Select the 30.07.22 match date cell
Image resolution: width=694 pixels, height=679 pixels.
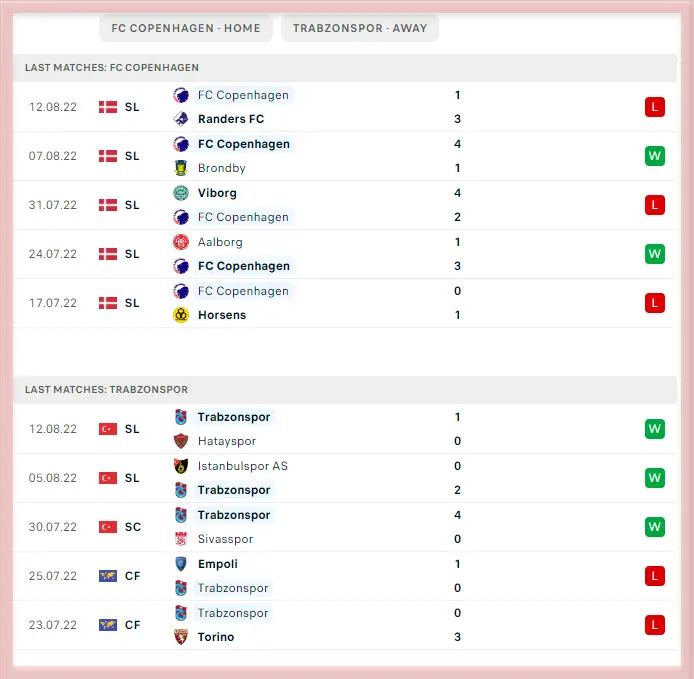coord(53,527)
